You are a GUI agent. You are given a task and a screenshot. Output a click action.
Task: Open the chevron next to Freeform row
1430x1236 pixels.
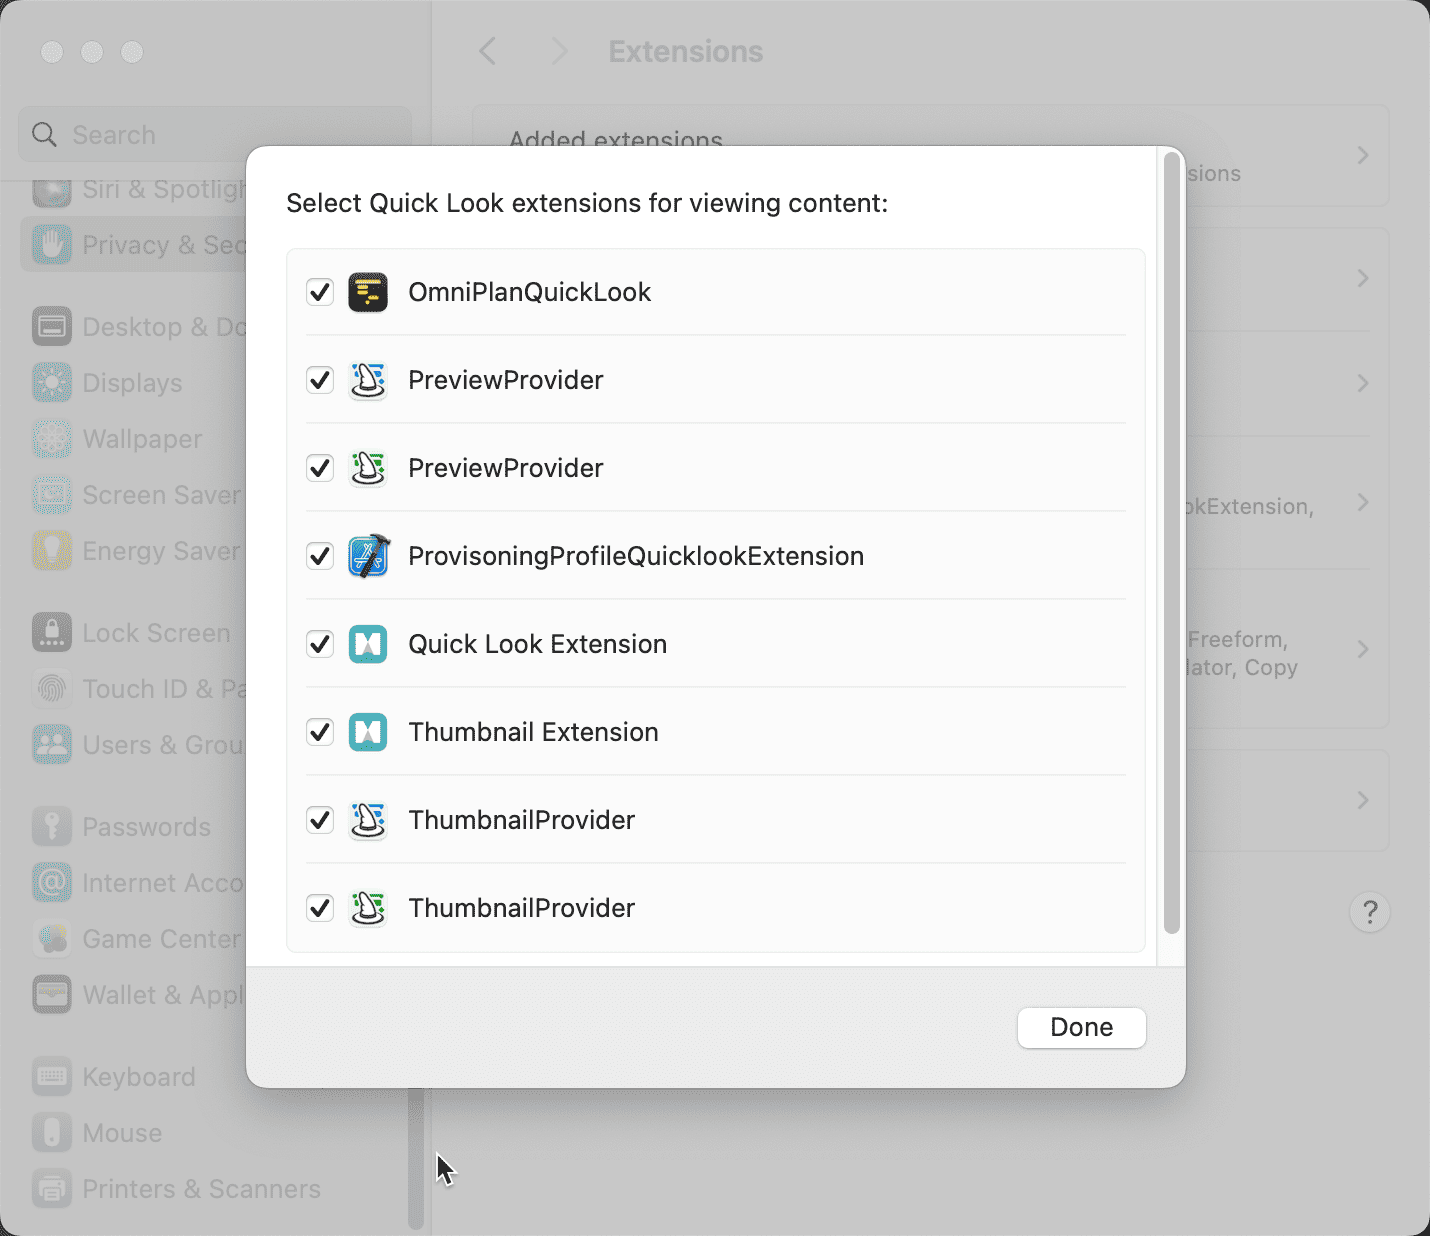(1362, 649)
